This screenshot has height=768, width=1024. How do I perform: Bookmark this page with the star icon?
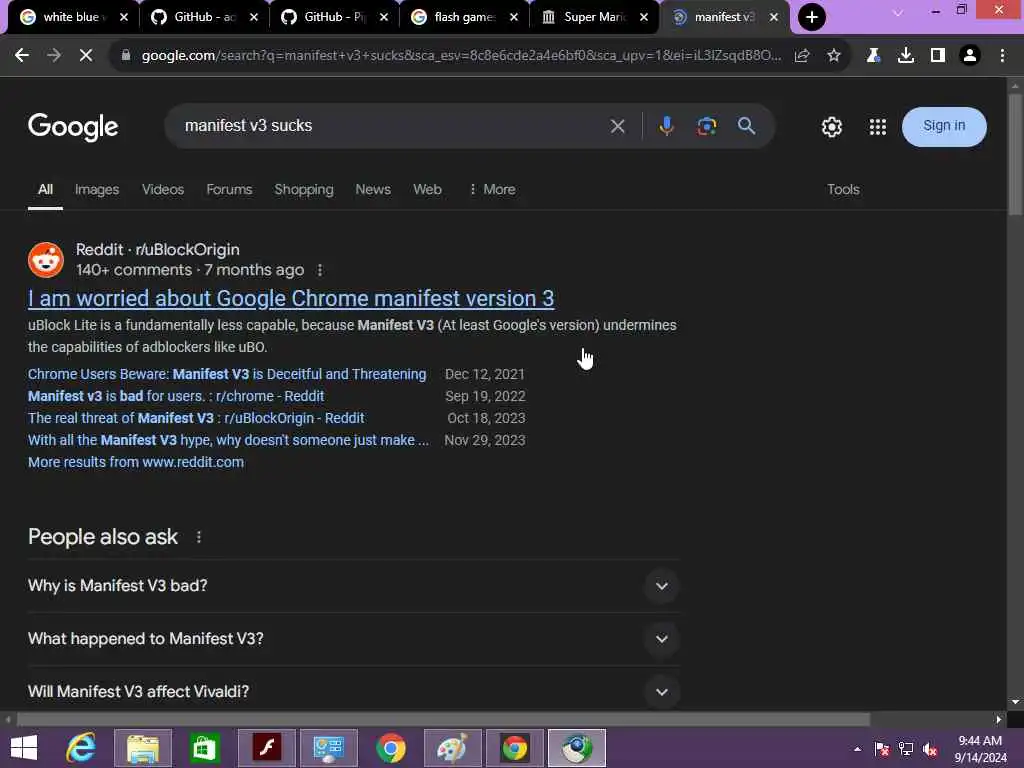coord(834,56)
